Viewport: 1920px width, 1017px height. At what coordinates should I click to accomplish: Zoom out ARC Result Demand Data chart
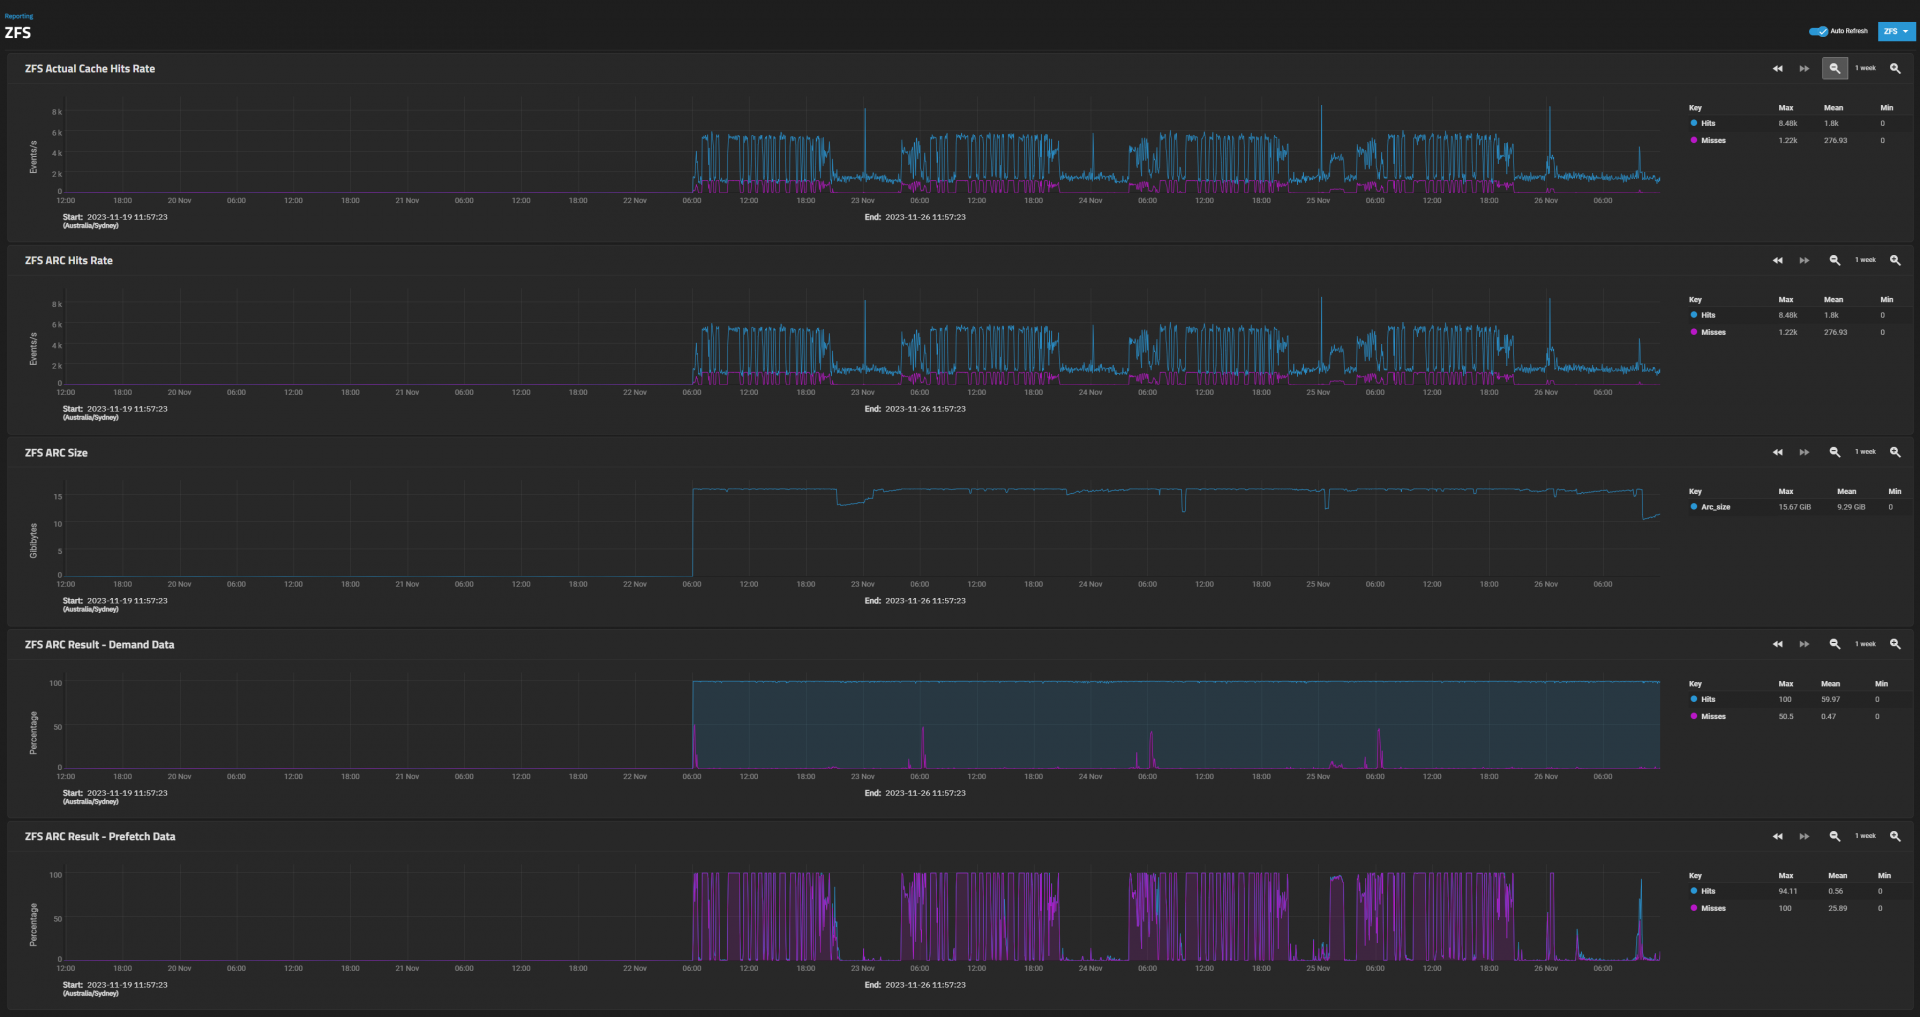(x=1834, y=645)
